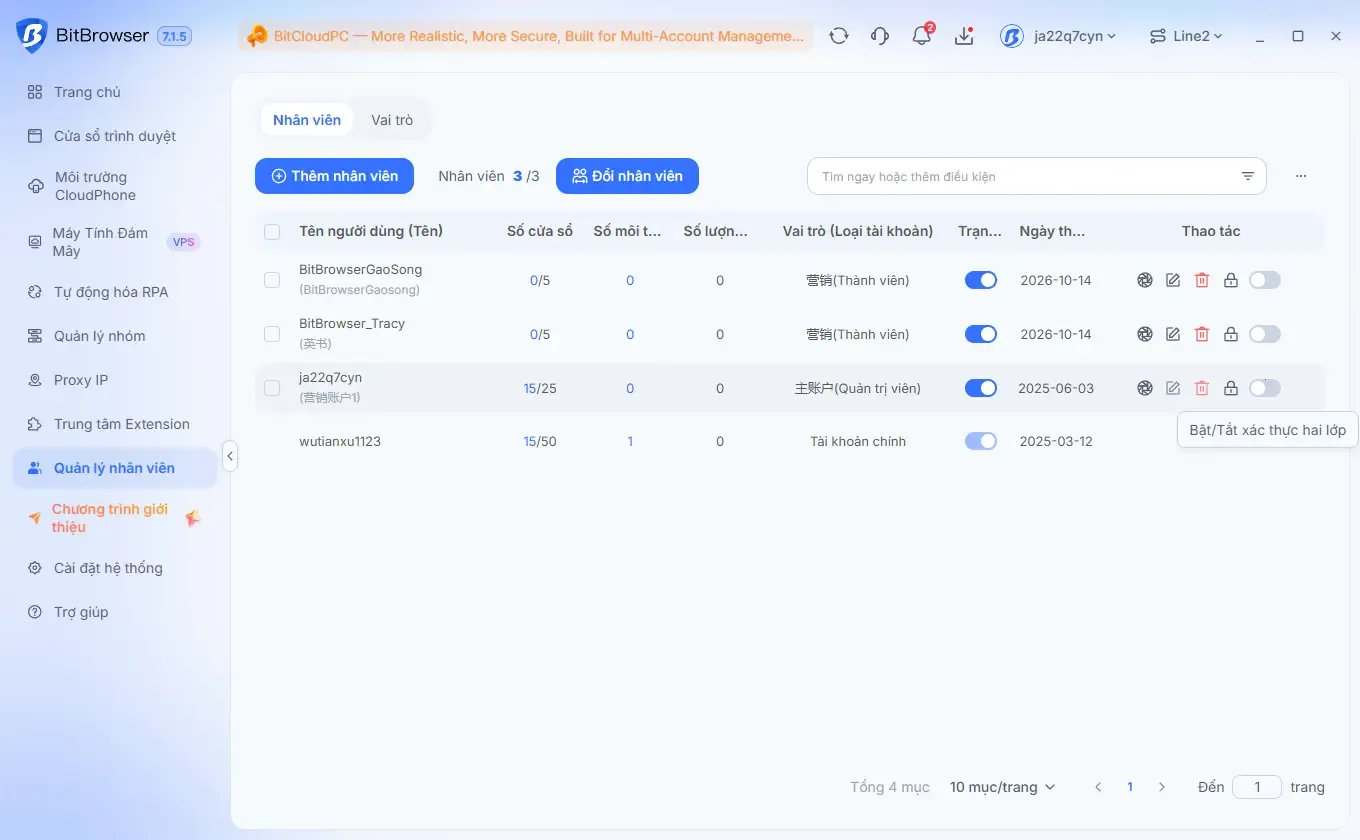Open the Line2 line selector
This screenshot has width=1360, height=840.
[x=1186, y=36]
